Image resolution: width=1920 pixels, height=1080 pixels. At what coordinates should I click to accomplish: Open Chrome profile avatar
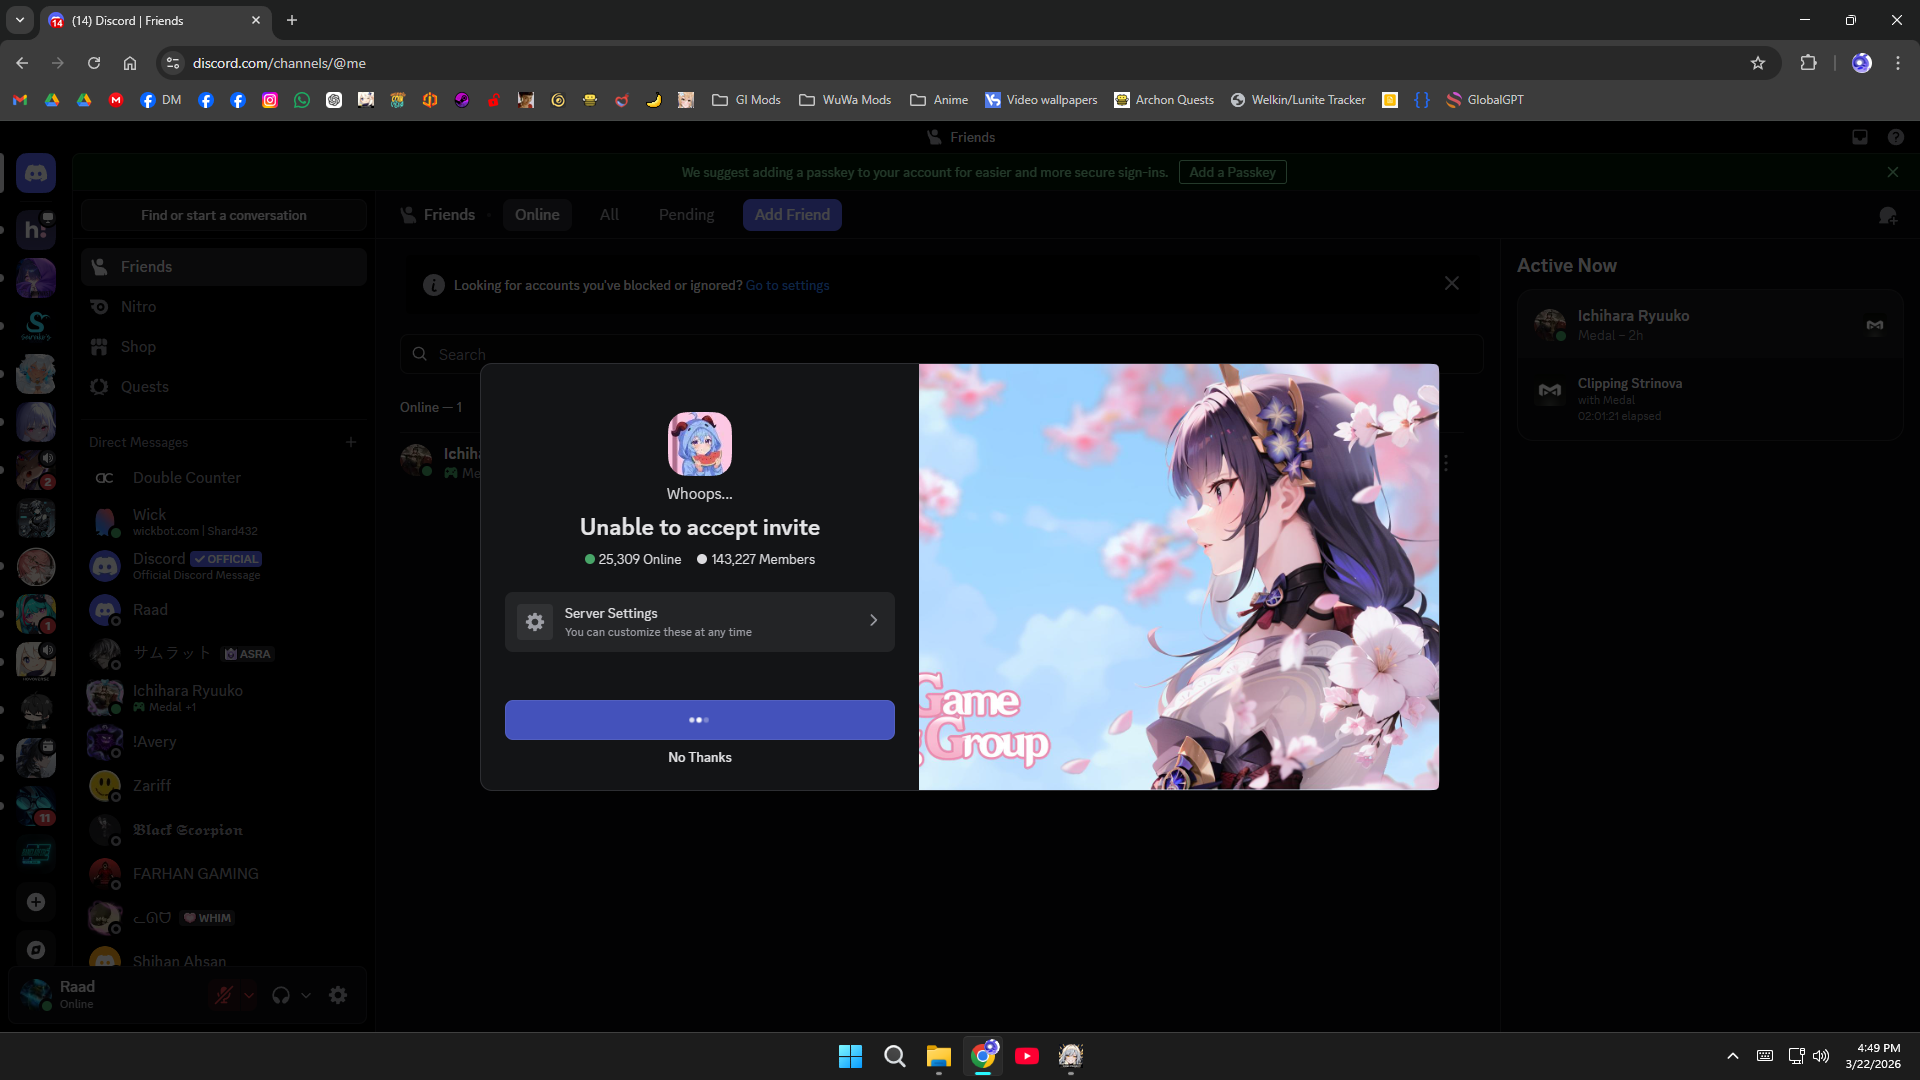(1861, 63)
